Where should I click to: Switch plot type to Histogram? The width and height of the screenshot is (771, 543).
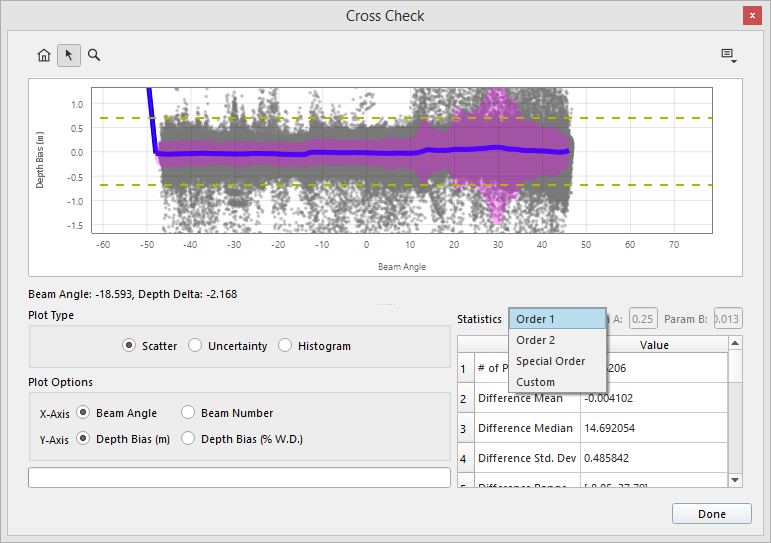coord(285,346)
